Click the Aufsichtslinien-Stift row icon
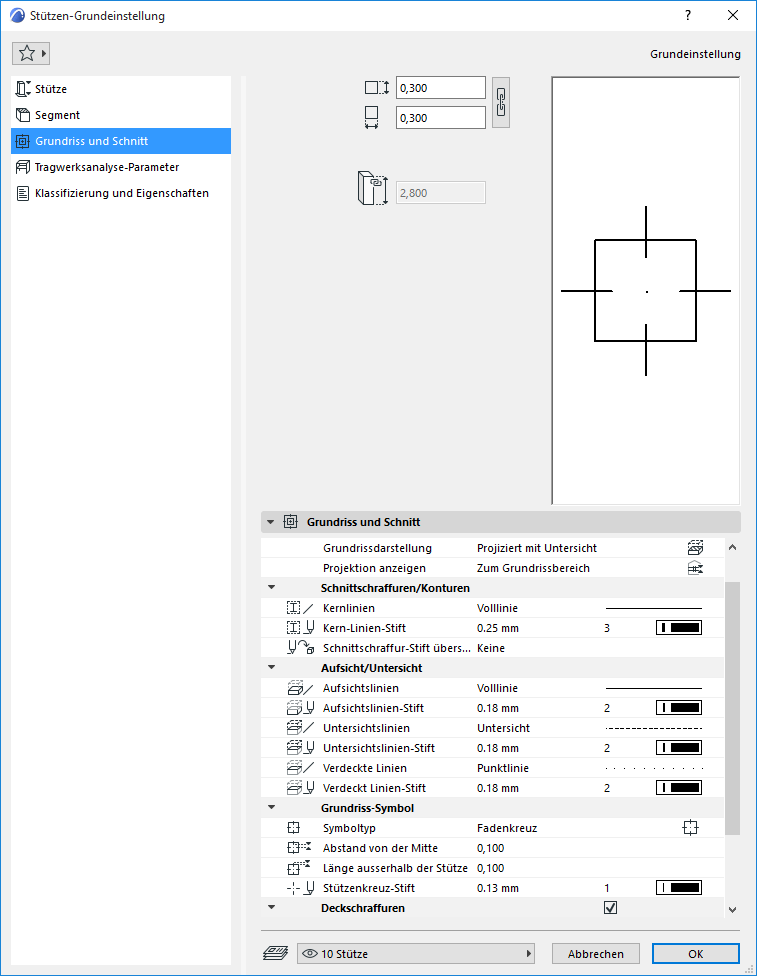This screenshot has width=757, height=976. coord(300,708)
